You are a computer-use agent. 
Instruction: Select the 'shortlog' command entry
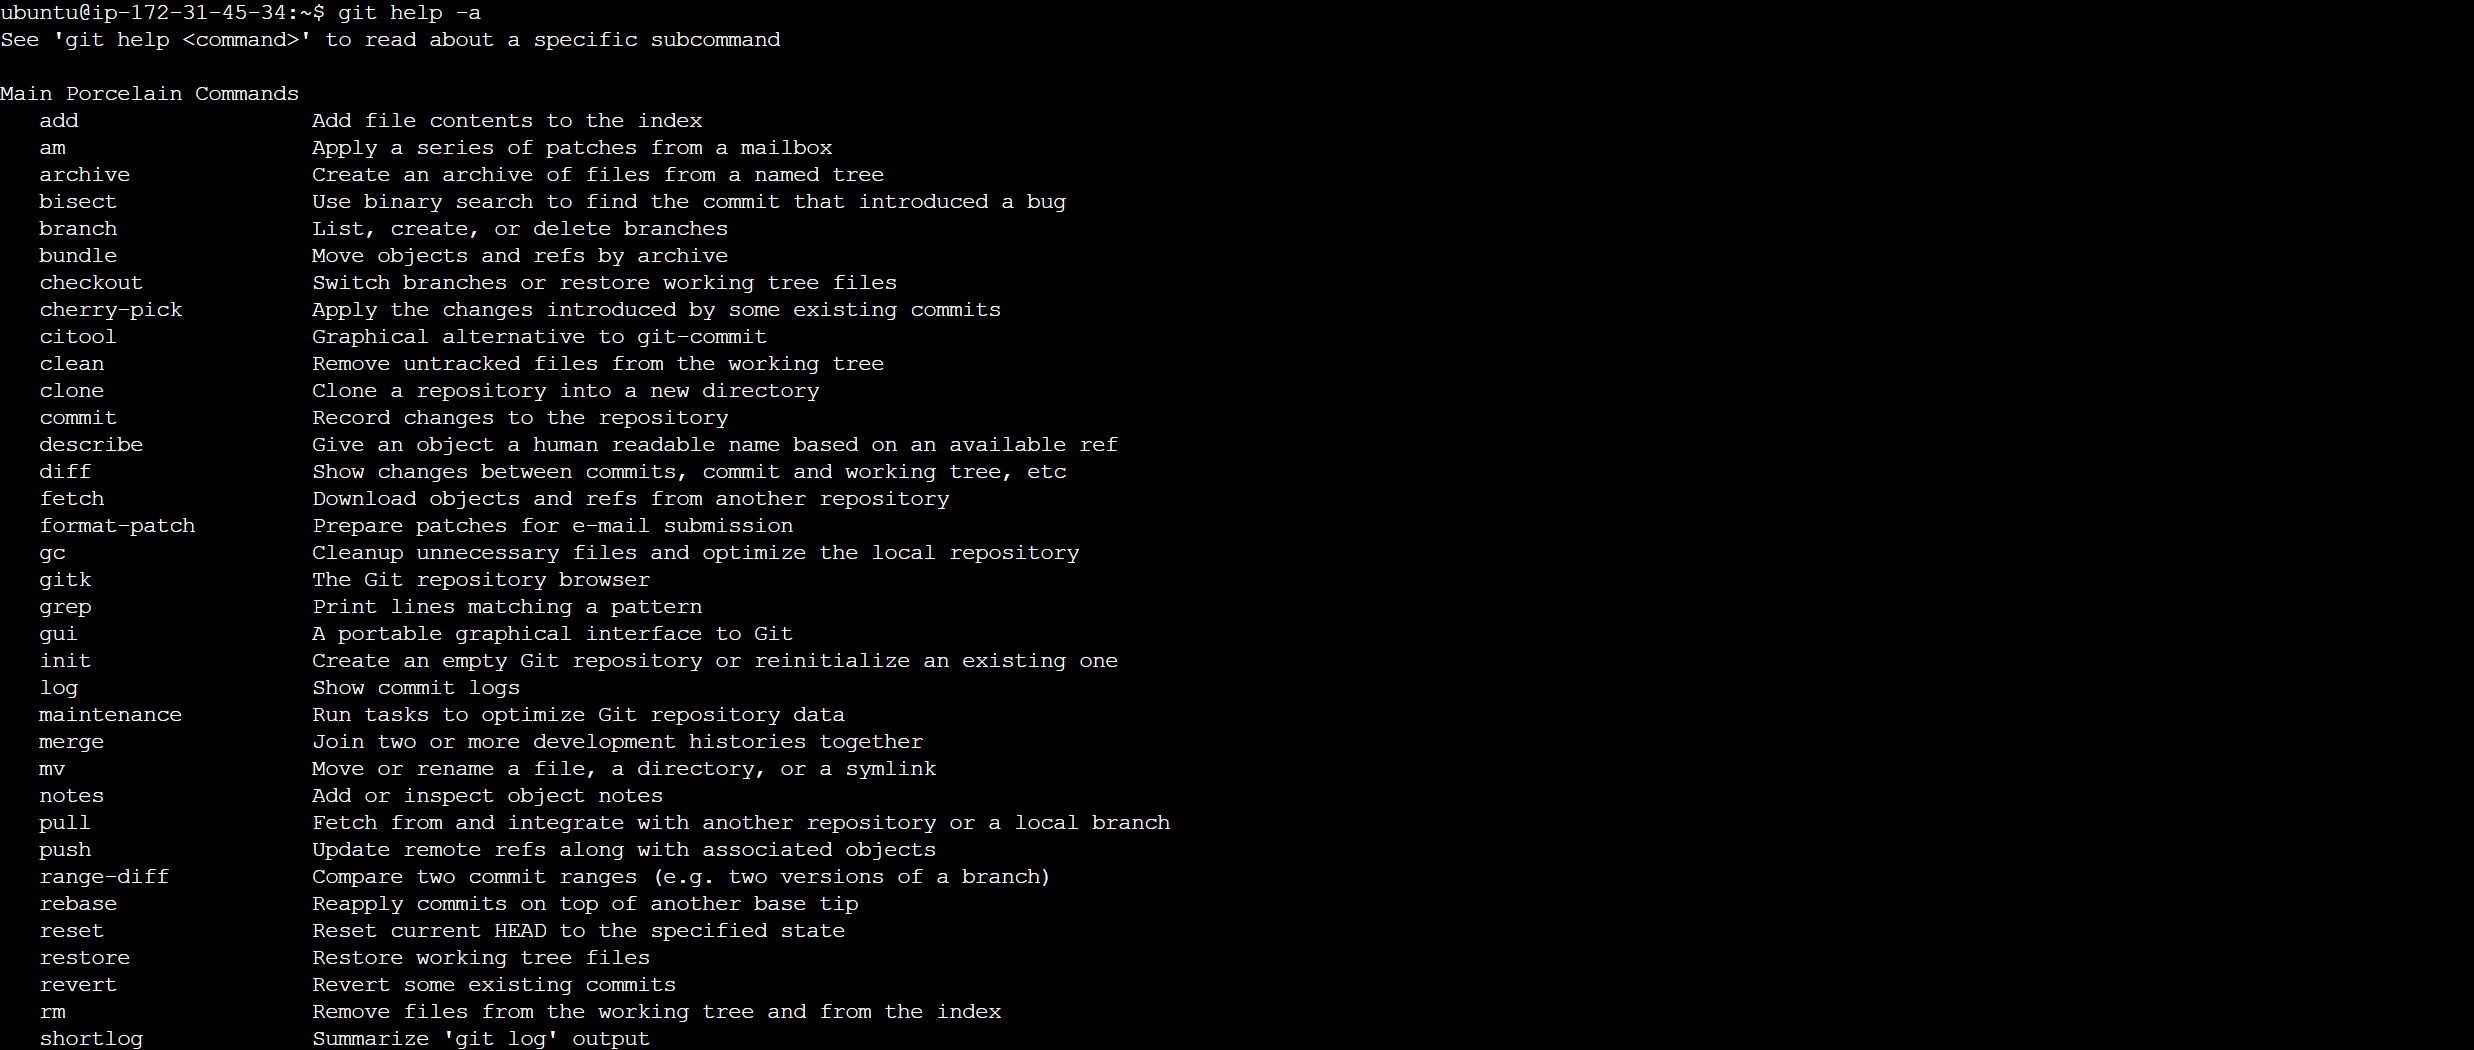click(x=91, y=1039)
